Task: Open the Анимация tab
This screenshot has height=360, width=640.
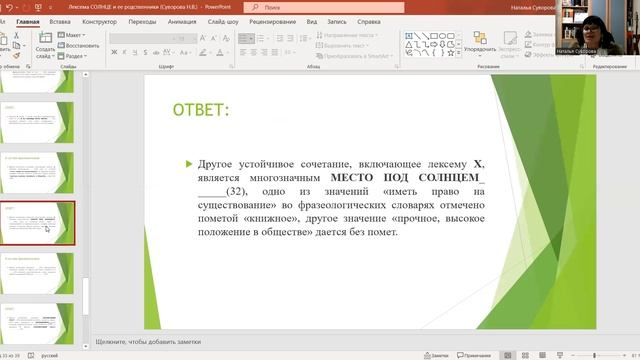Action: (182, 22)
